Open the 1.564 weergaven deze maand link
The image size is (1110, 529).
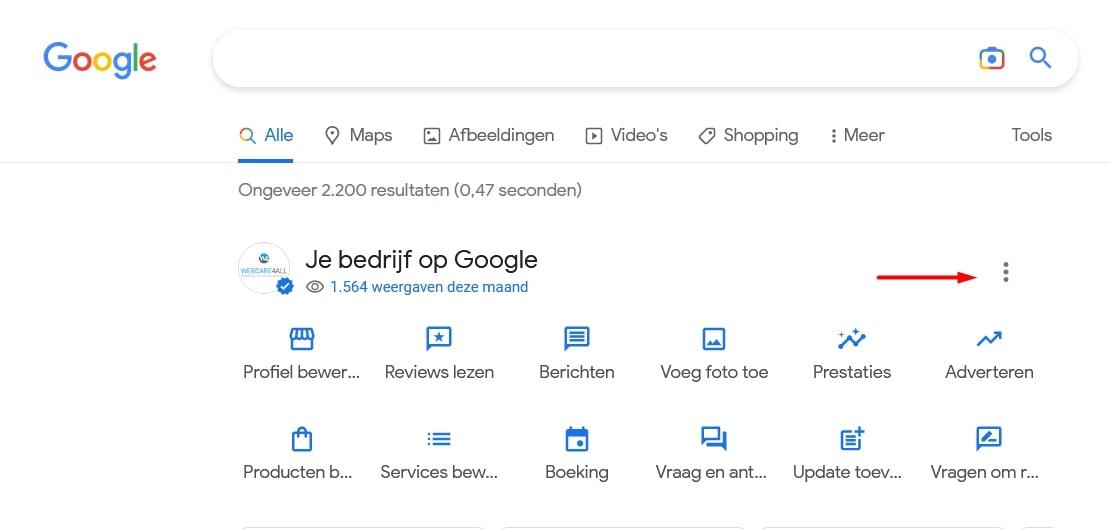[429, 287]
